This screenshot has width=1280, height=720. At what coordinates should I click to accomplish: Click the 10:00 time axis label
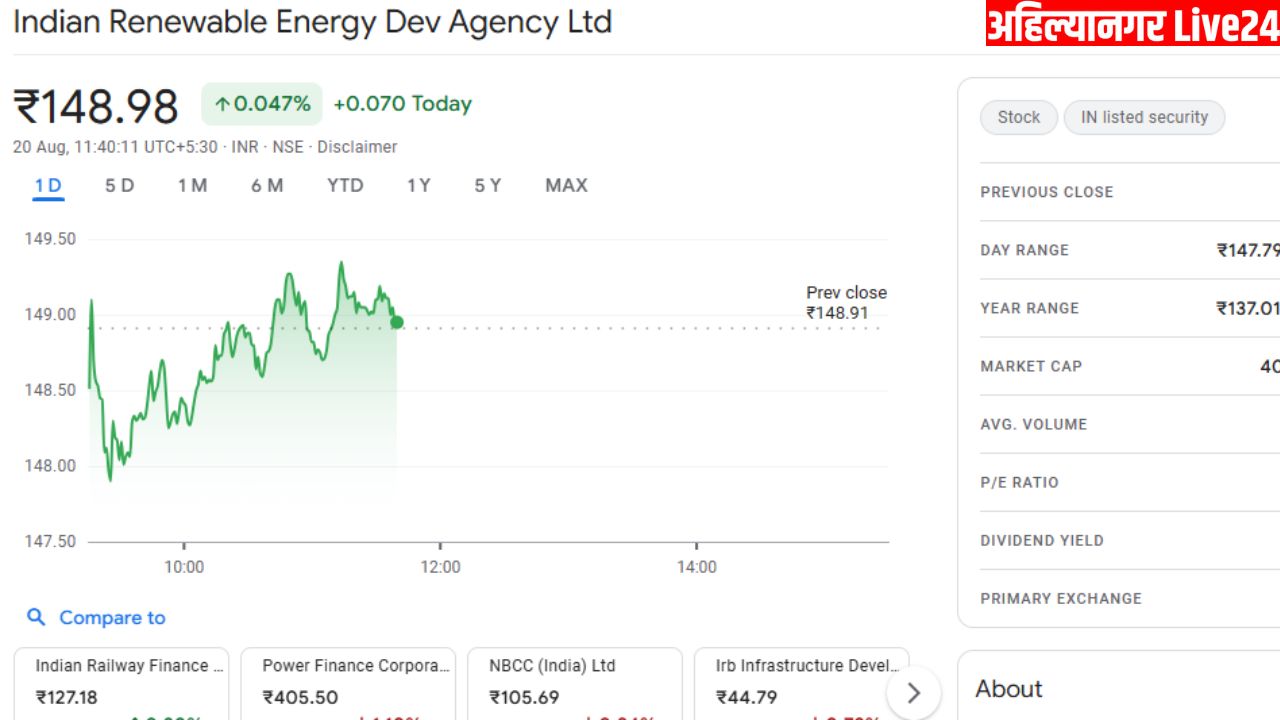184,567
